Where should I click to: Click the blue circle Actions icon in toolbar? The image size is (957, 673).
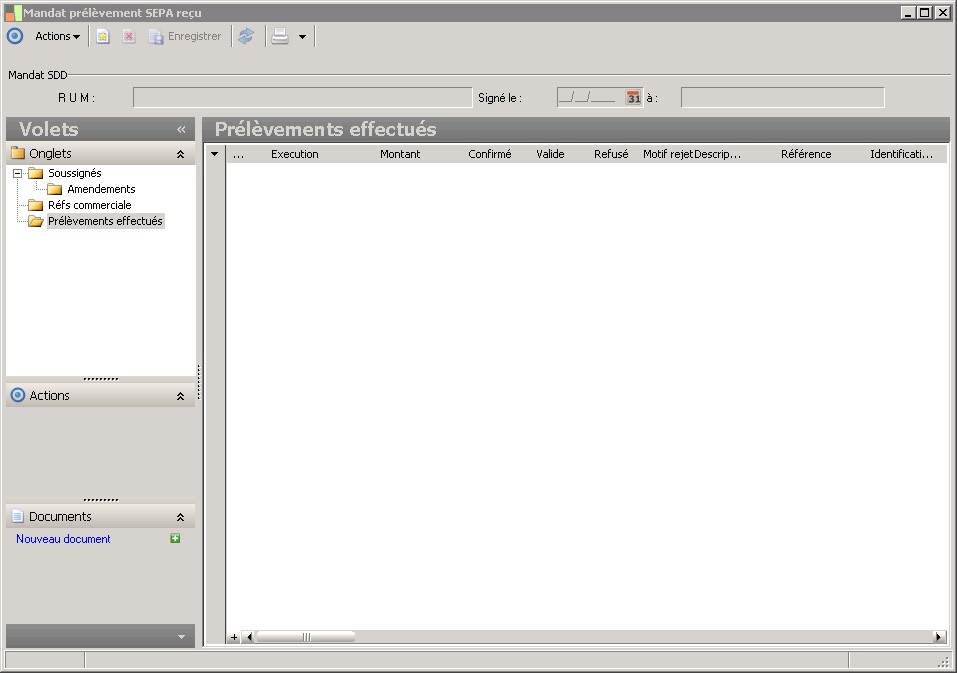pos(15,36)
